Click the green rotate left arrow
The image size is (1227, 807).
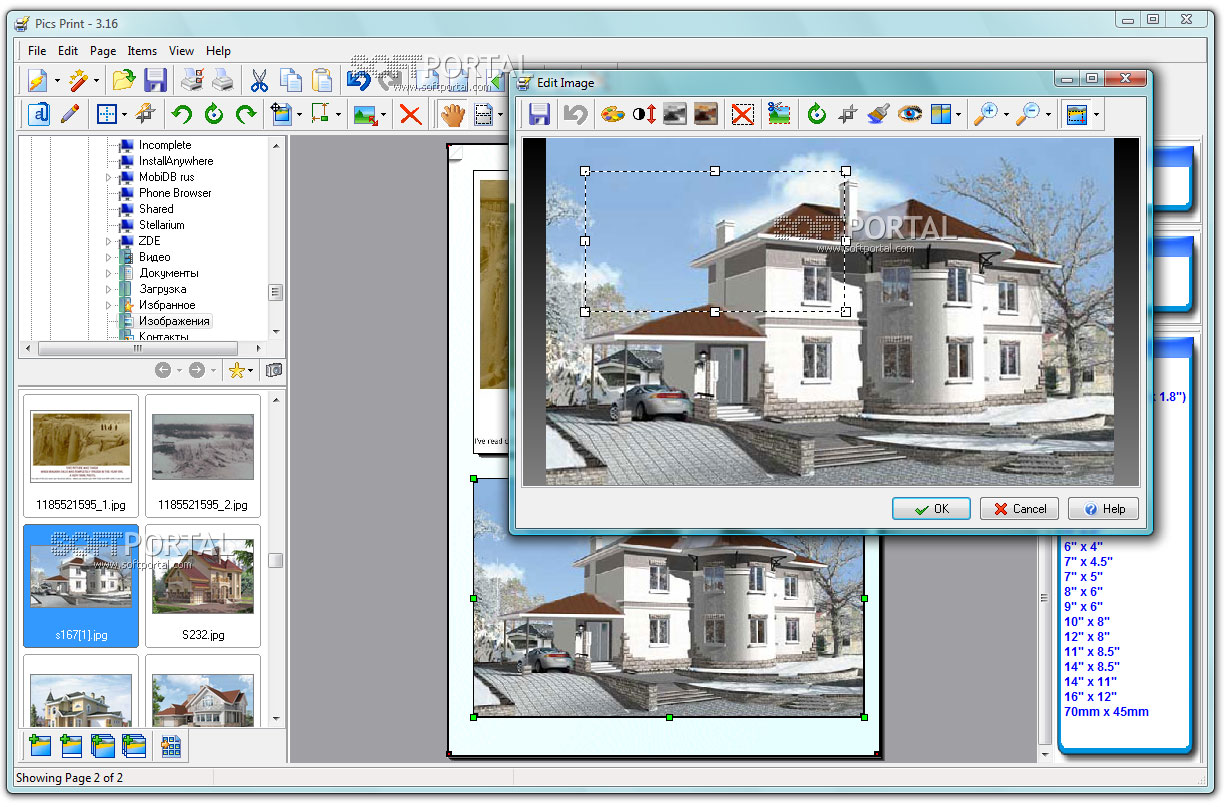click(182, 114)
